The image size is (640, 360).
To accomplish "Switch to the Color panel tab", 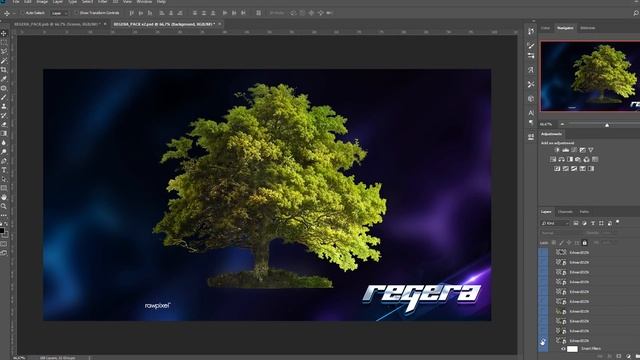I will point(546,28).
